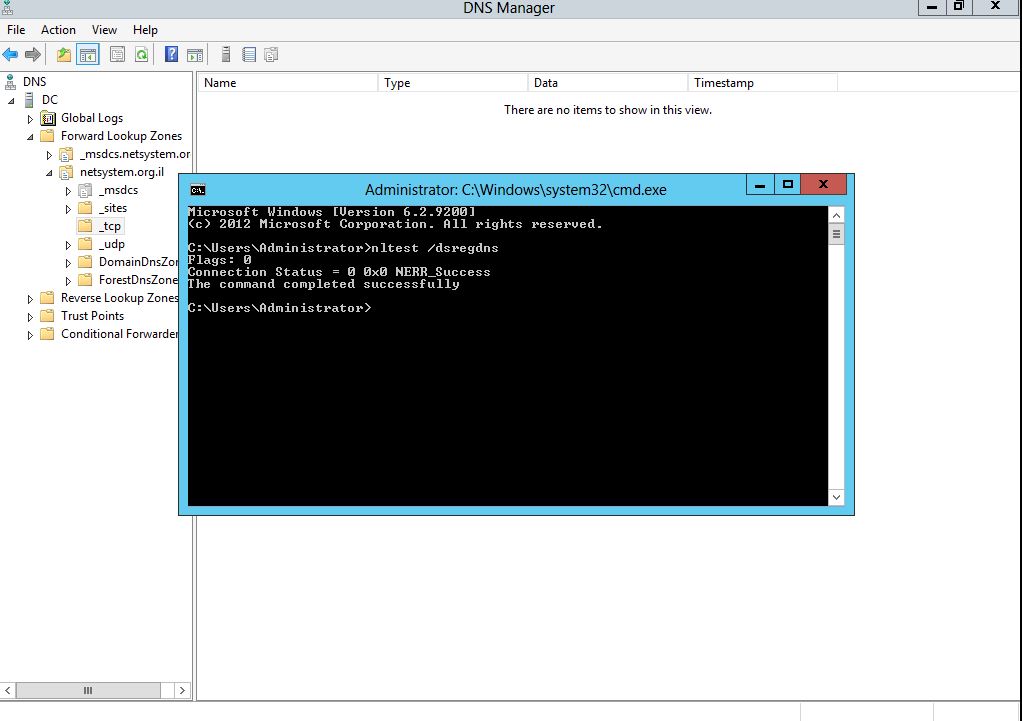
Task: Click tree pane scroll right arrow
Action: click(182, 690)
